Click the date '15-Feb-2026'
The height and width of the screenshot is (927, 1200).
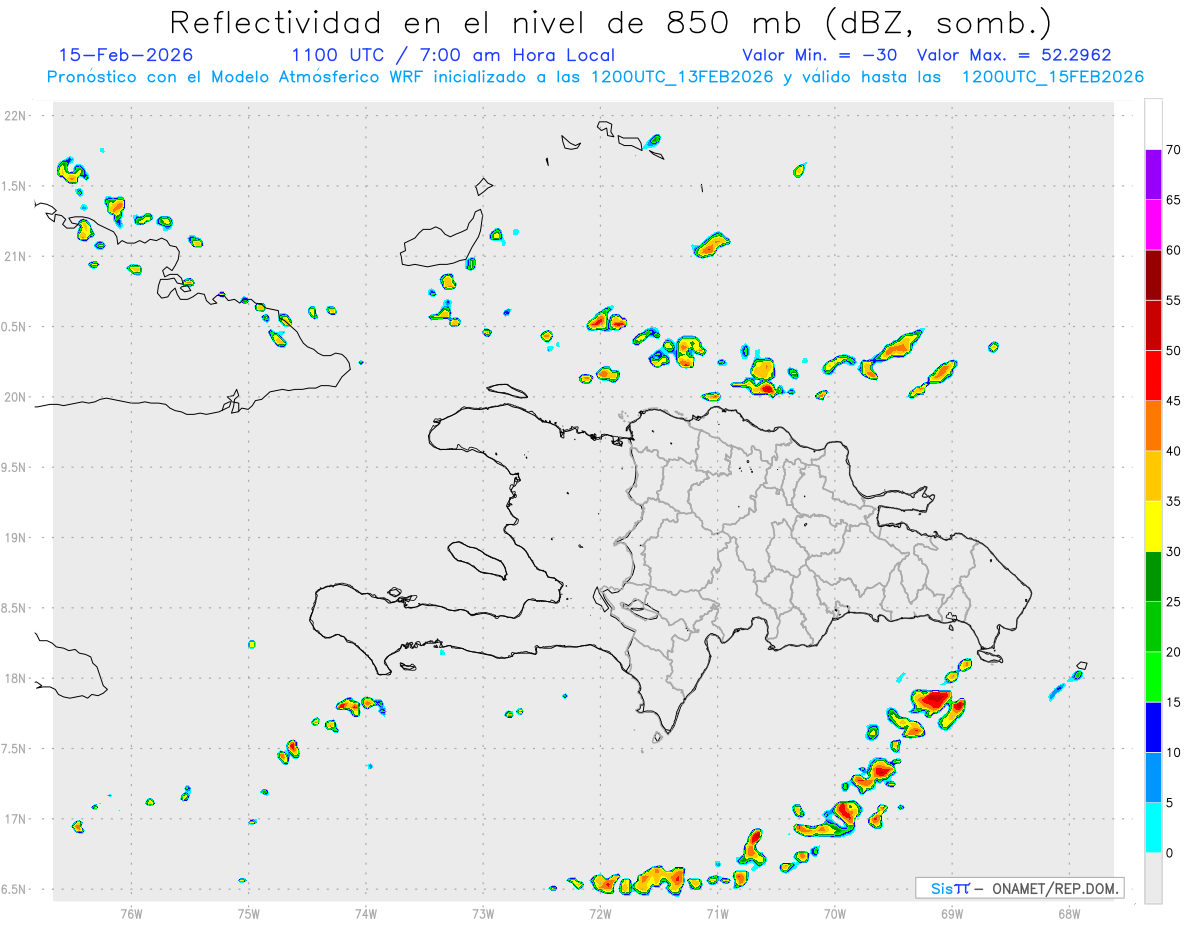click(x=126, y=55)
